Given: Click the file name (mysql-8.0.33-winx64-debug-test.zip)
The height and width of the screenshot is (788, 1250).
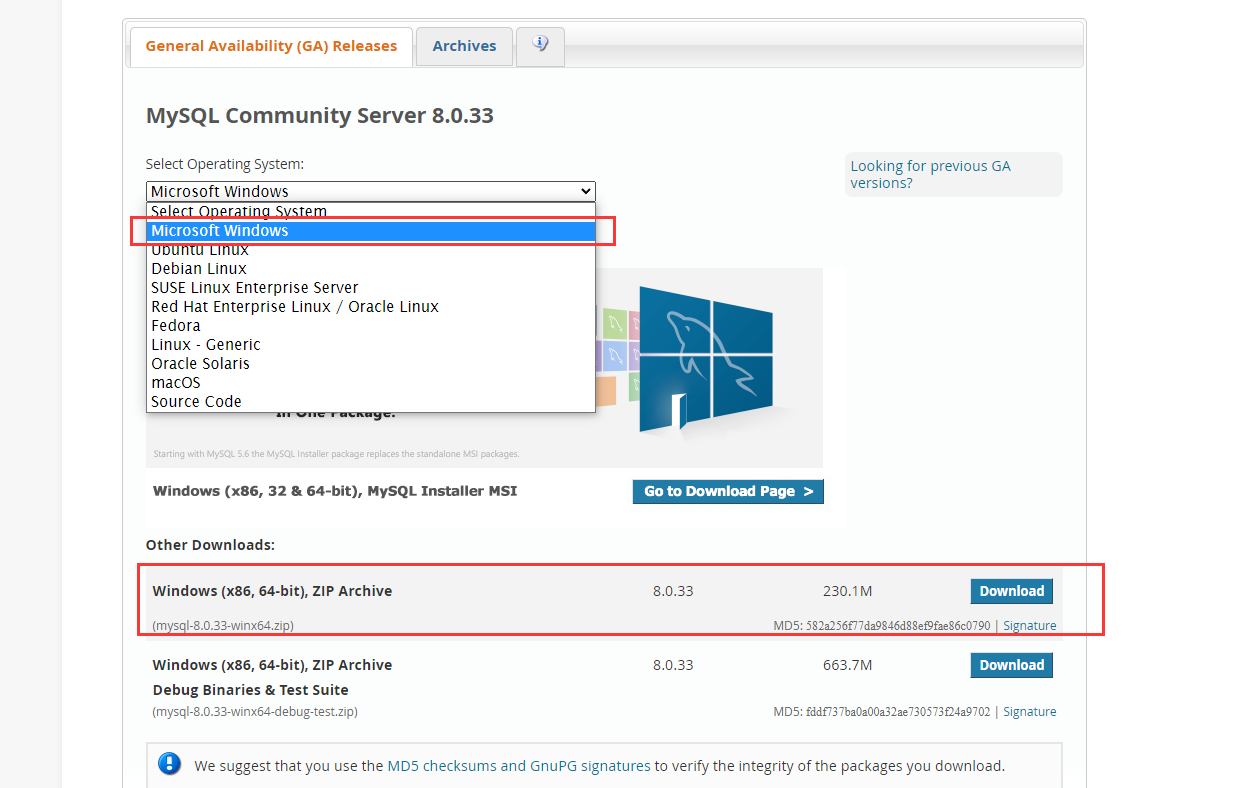Looking at the screenshot, I should (x=255, y=712).
